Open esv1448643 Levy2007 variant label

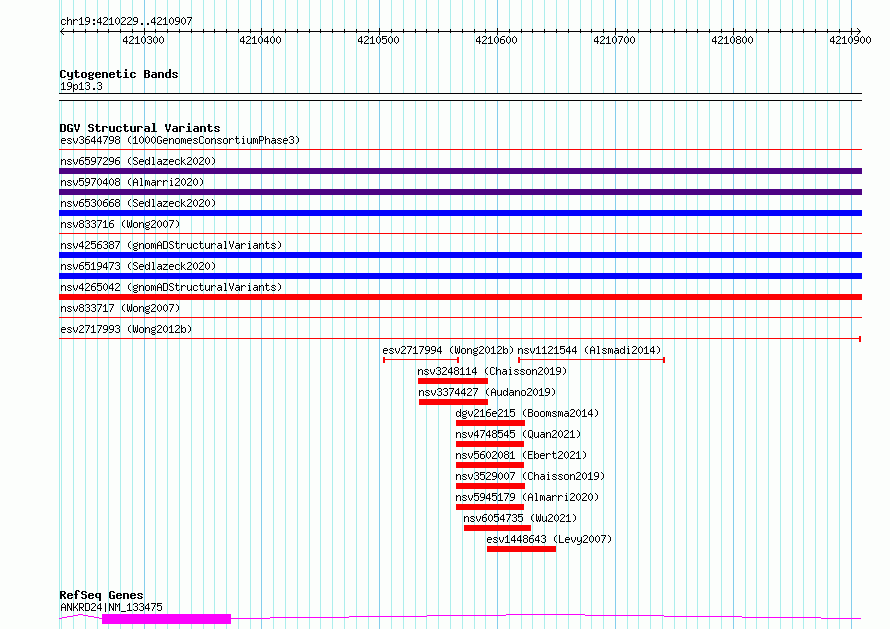549,539
